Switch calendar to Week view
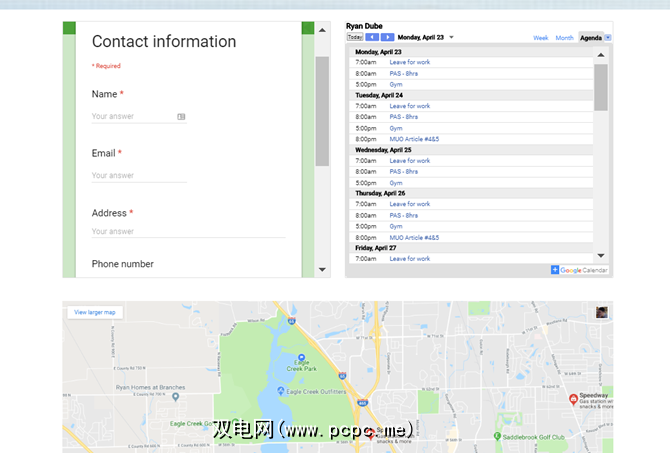This screenshot has width=670, height=453. pos(541,38)
